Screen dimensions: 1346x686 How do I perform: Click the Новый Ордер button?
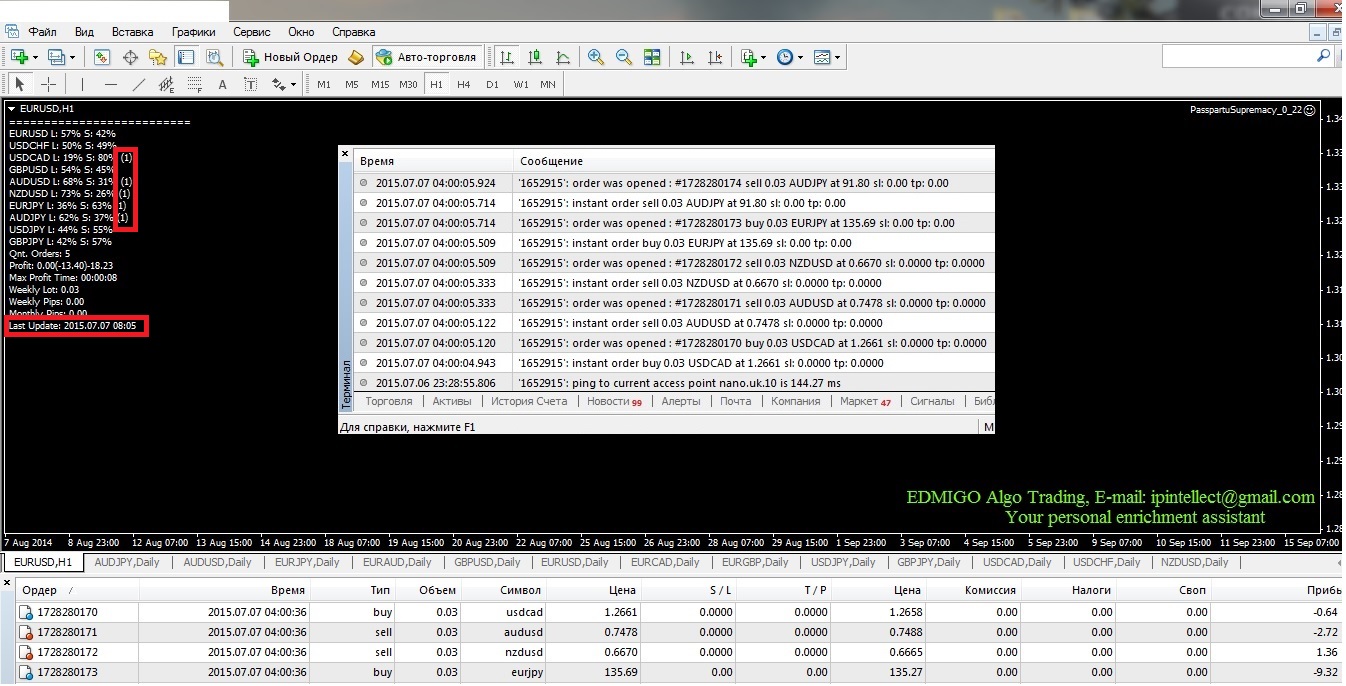pos(291,57)
